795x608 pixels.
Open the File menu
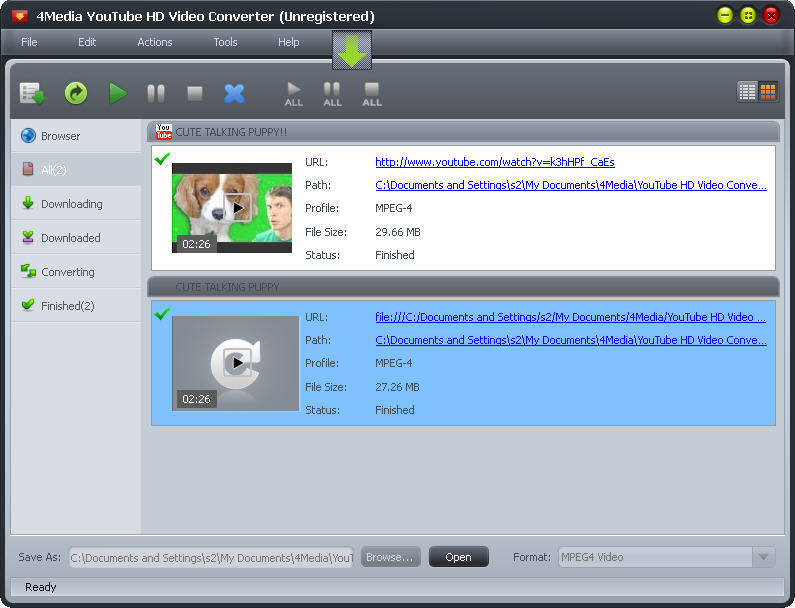(x=29, y=42)
